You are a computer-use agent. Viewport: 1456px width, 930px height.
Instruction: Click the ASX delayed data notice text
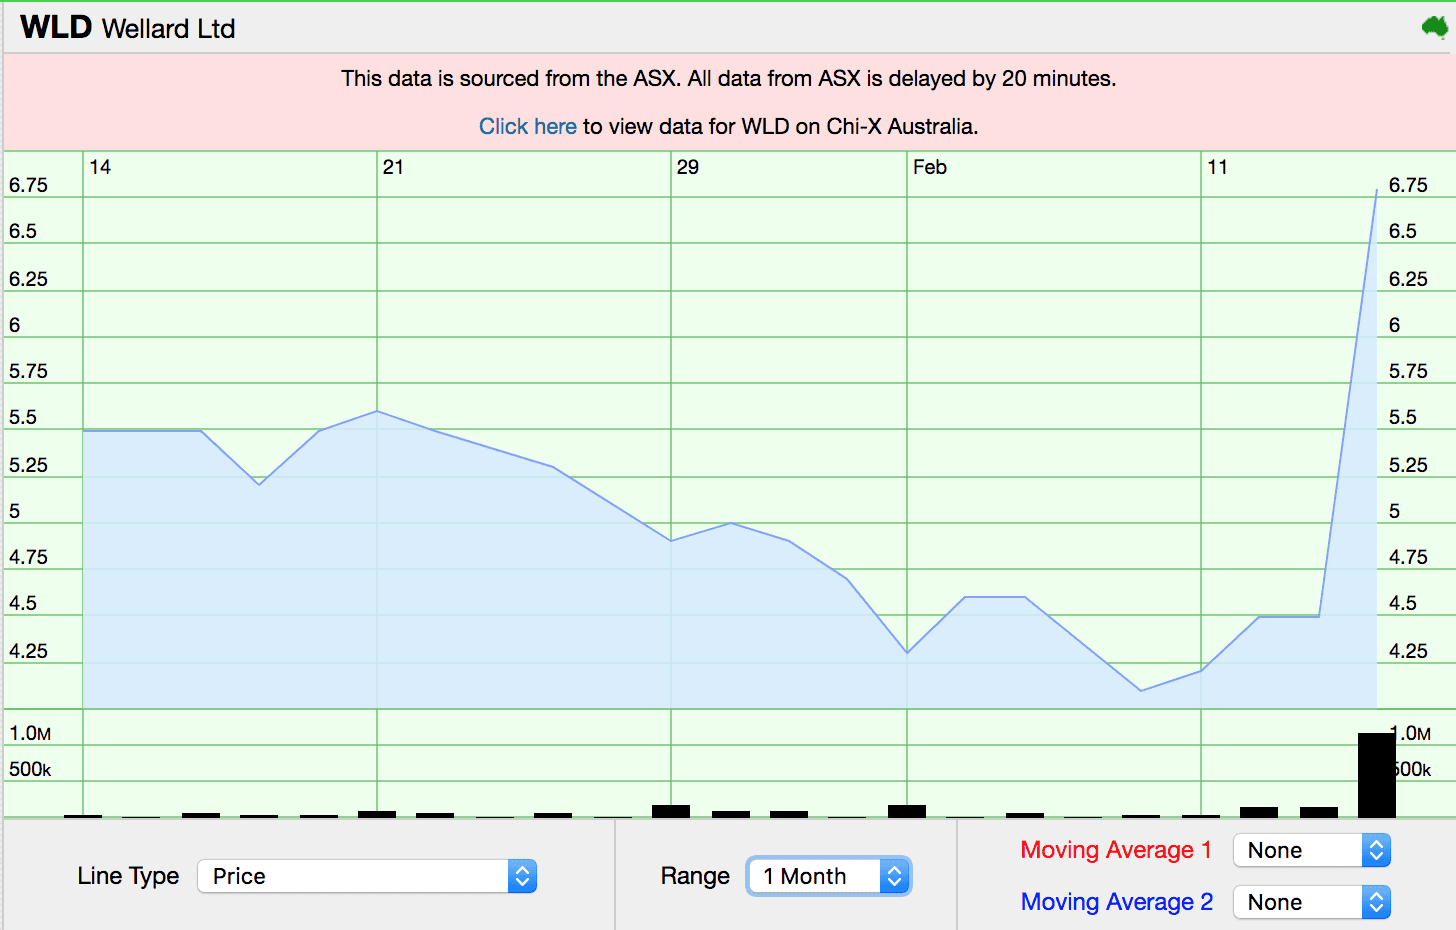pyautogui.click(x=728, y=78)
